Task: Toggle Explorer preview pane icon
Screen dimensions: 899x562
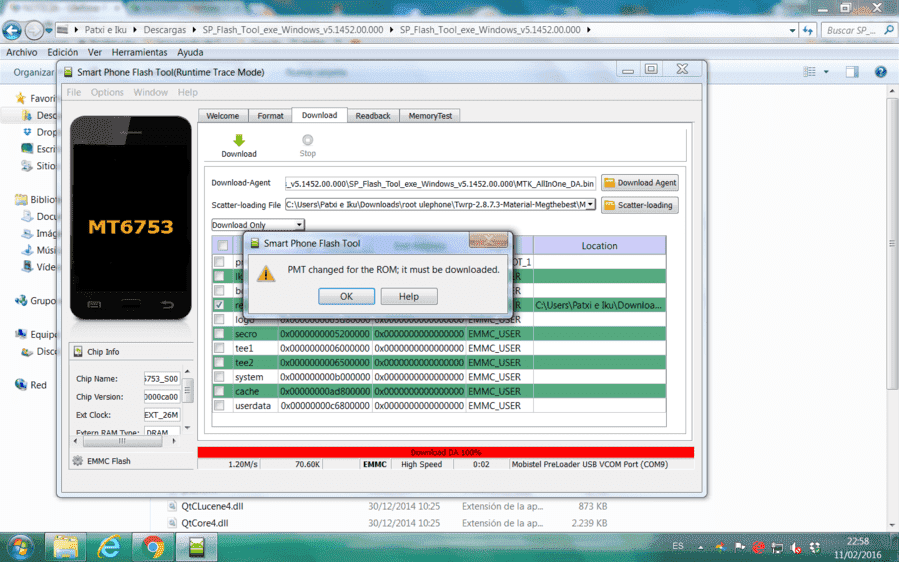Action: coord(852,72)
